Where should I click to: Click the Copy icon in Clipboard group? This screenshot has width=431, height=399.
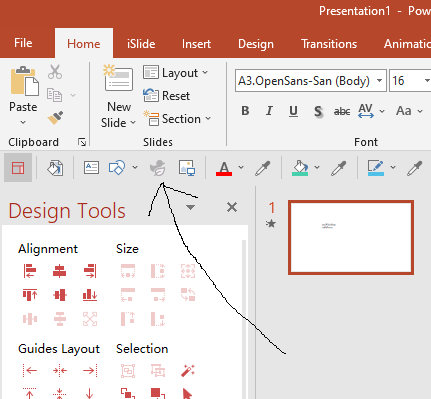click(x=54, y=95)
